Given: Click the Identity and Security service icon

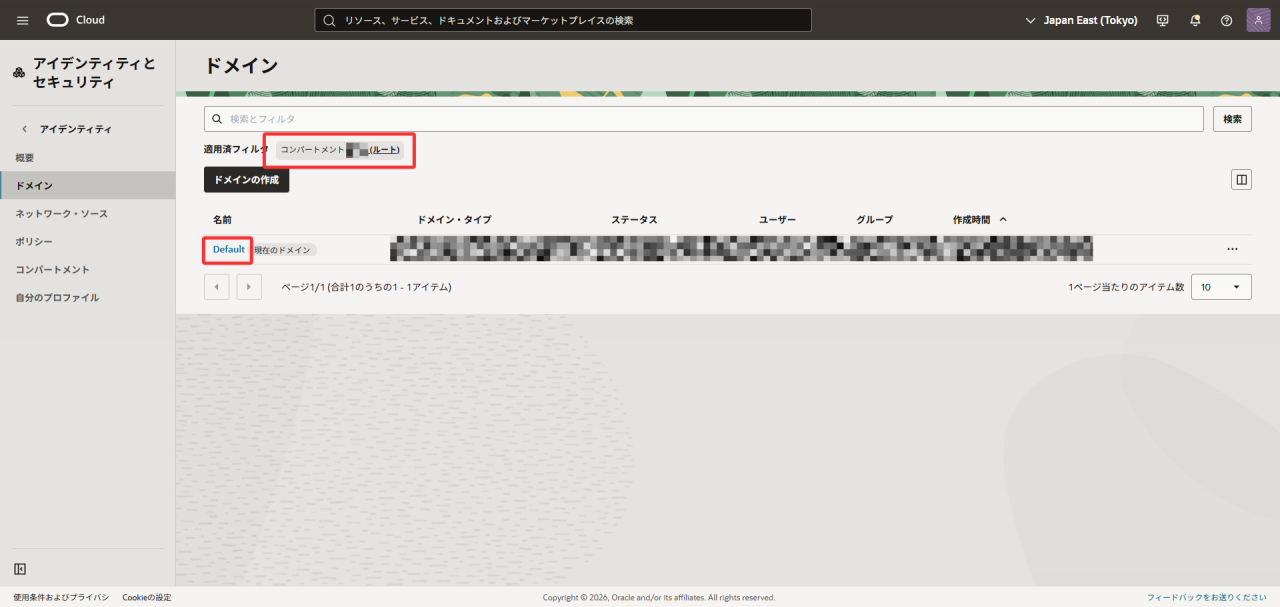Looking at the screenshot, I should point(19,73).
